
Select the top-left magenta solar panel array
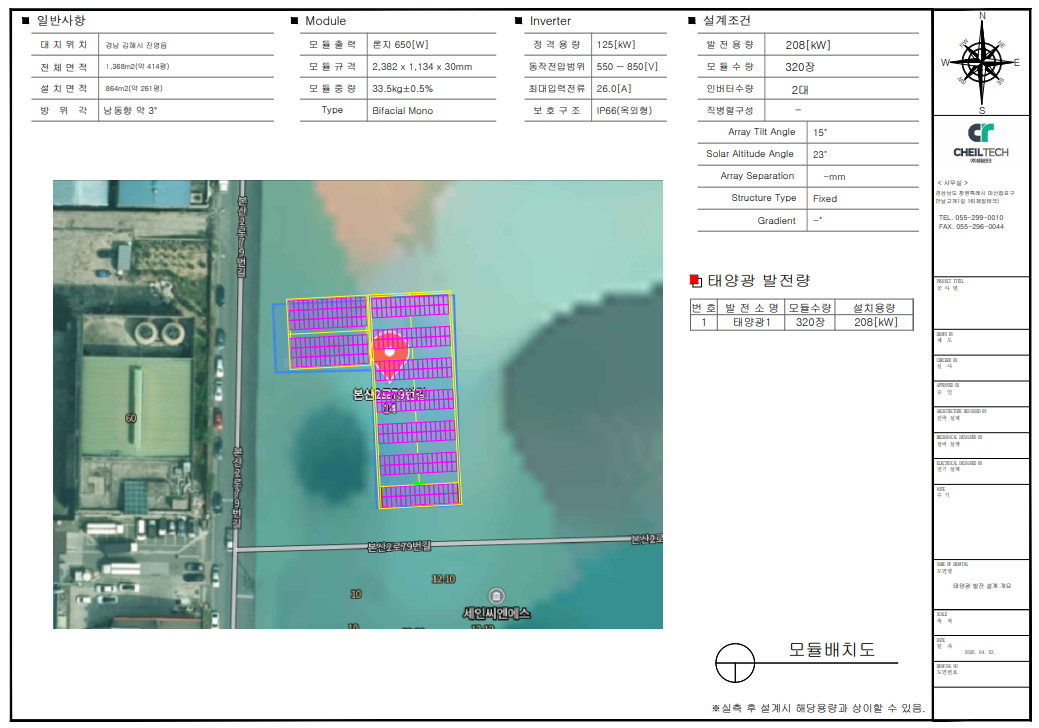(327, 314)
